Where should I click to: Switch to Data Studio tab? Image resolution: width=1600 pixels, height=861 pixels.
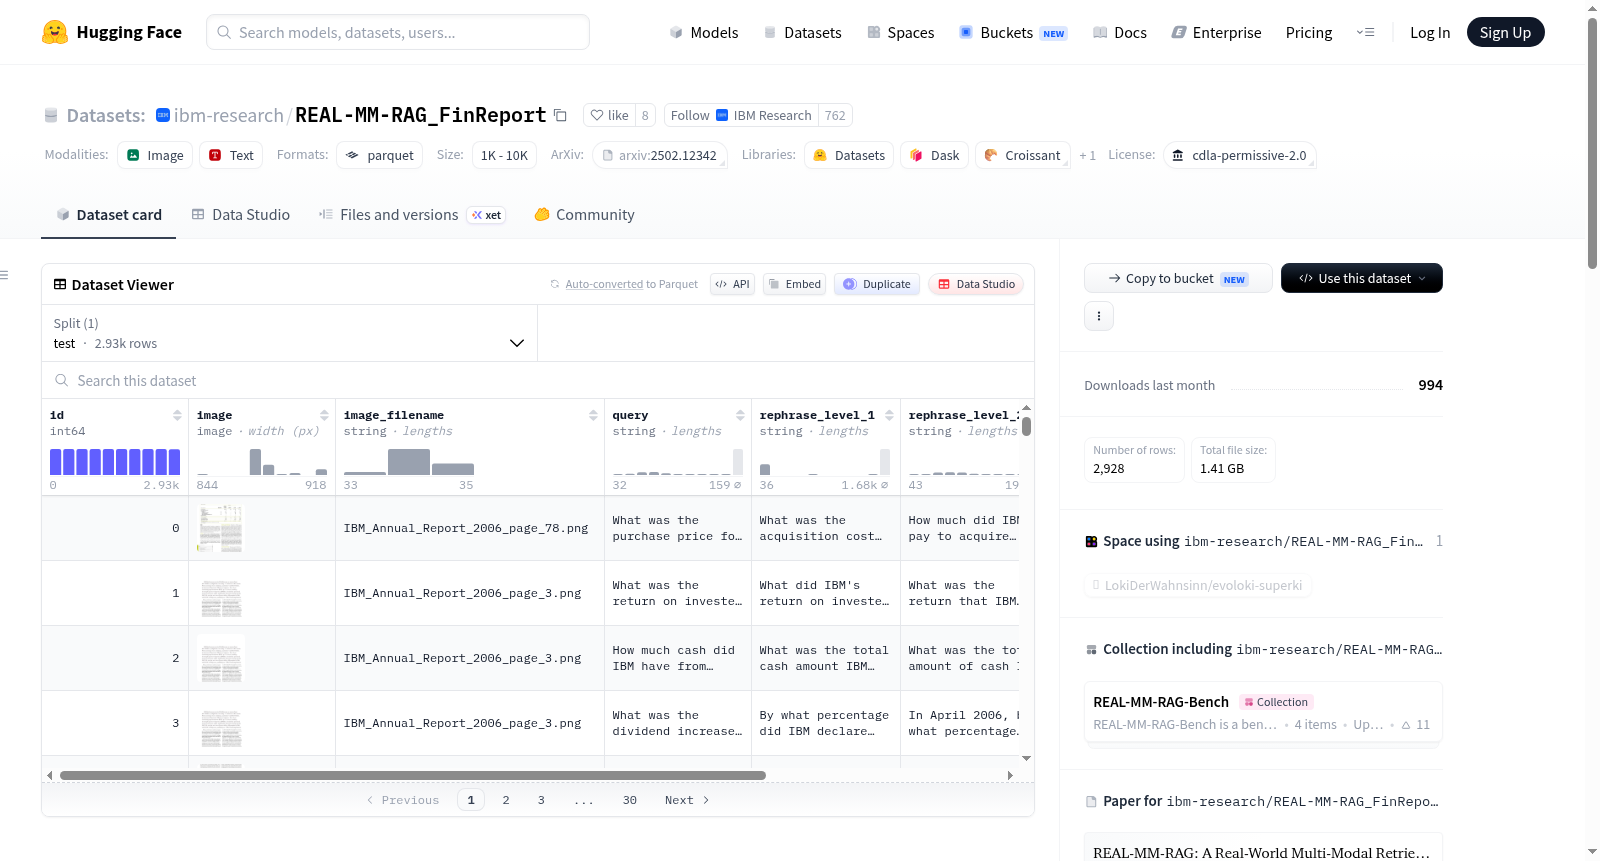[x=240, y=214]
